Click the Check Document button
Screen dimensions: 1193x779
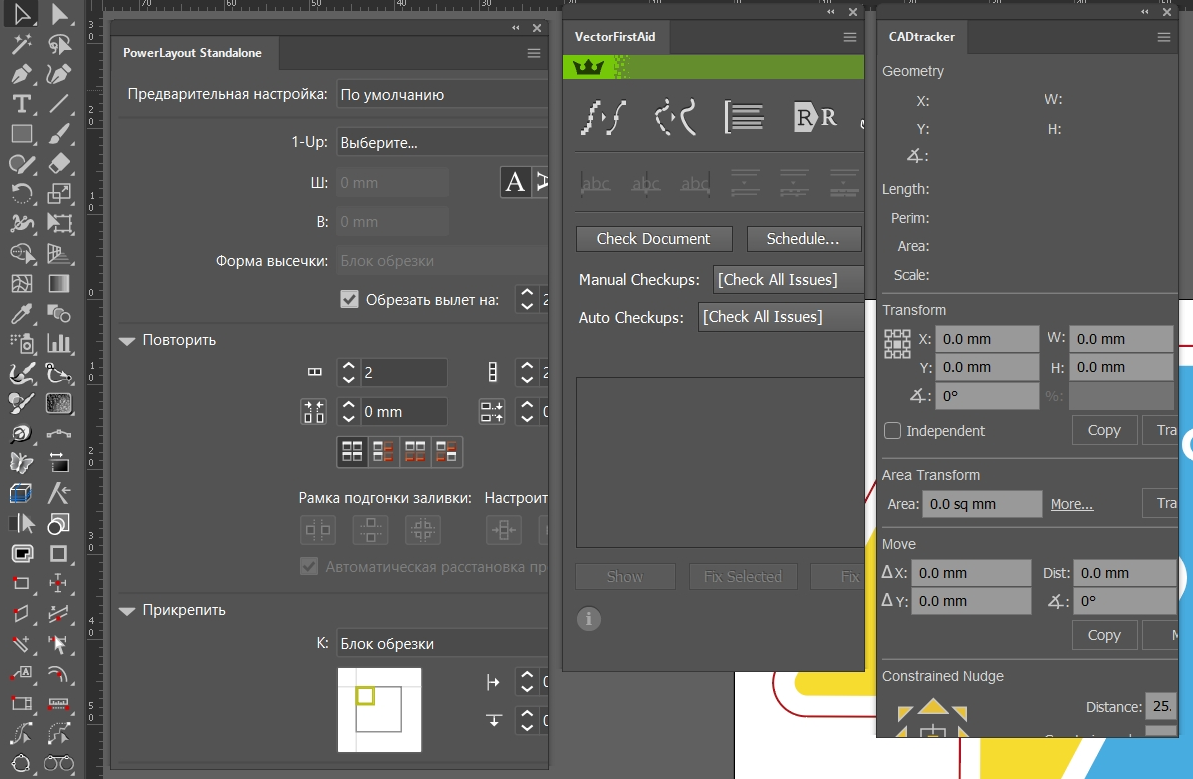click(x=654, y=239)
